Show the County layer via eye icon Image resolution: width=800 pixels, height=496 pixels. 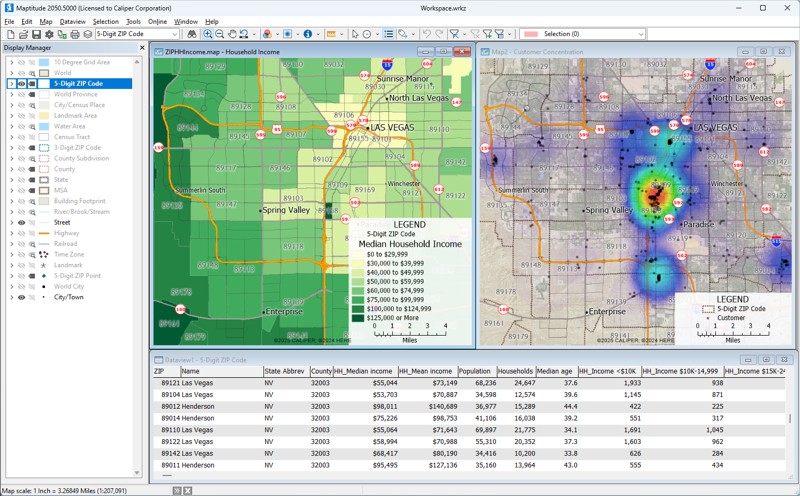point(21,169)
